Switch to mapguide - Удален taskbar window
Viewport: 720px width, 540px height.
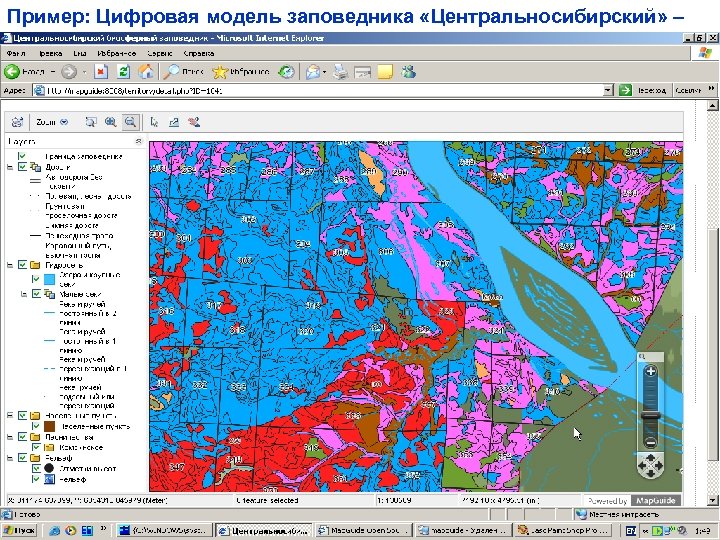463,531
